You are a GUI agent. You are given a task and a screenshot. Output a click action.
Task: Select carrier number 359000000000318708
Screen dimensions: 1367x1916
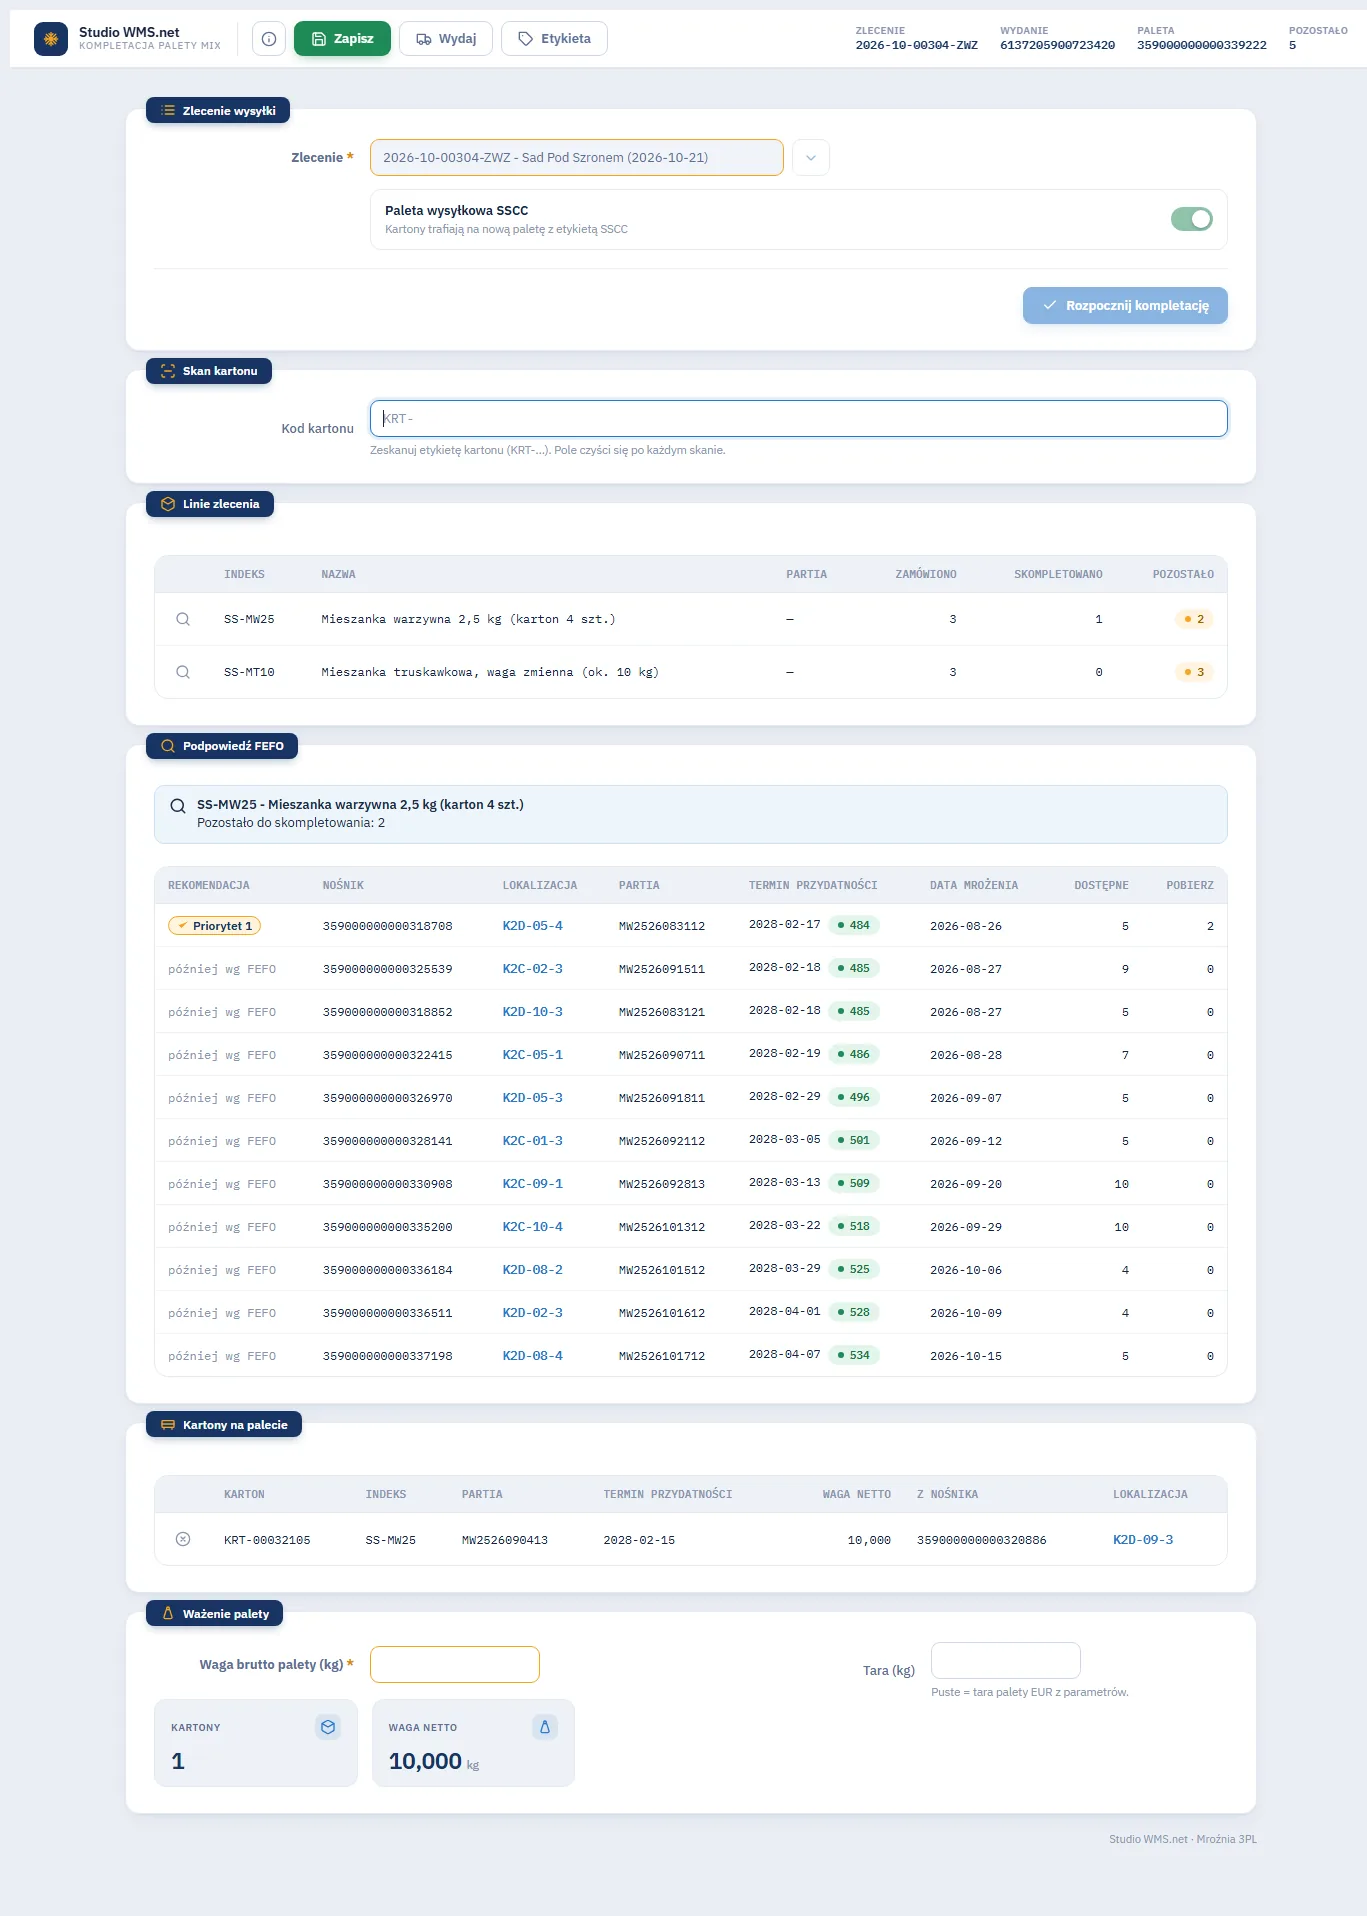pos(388,926)
